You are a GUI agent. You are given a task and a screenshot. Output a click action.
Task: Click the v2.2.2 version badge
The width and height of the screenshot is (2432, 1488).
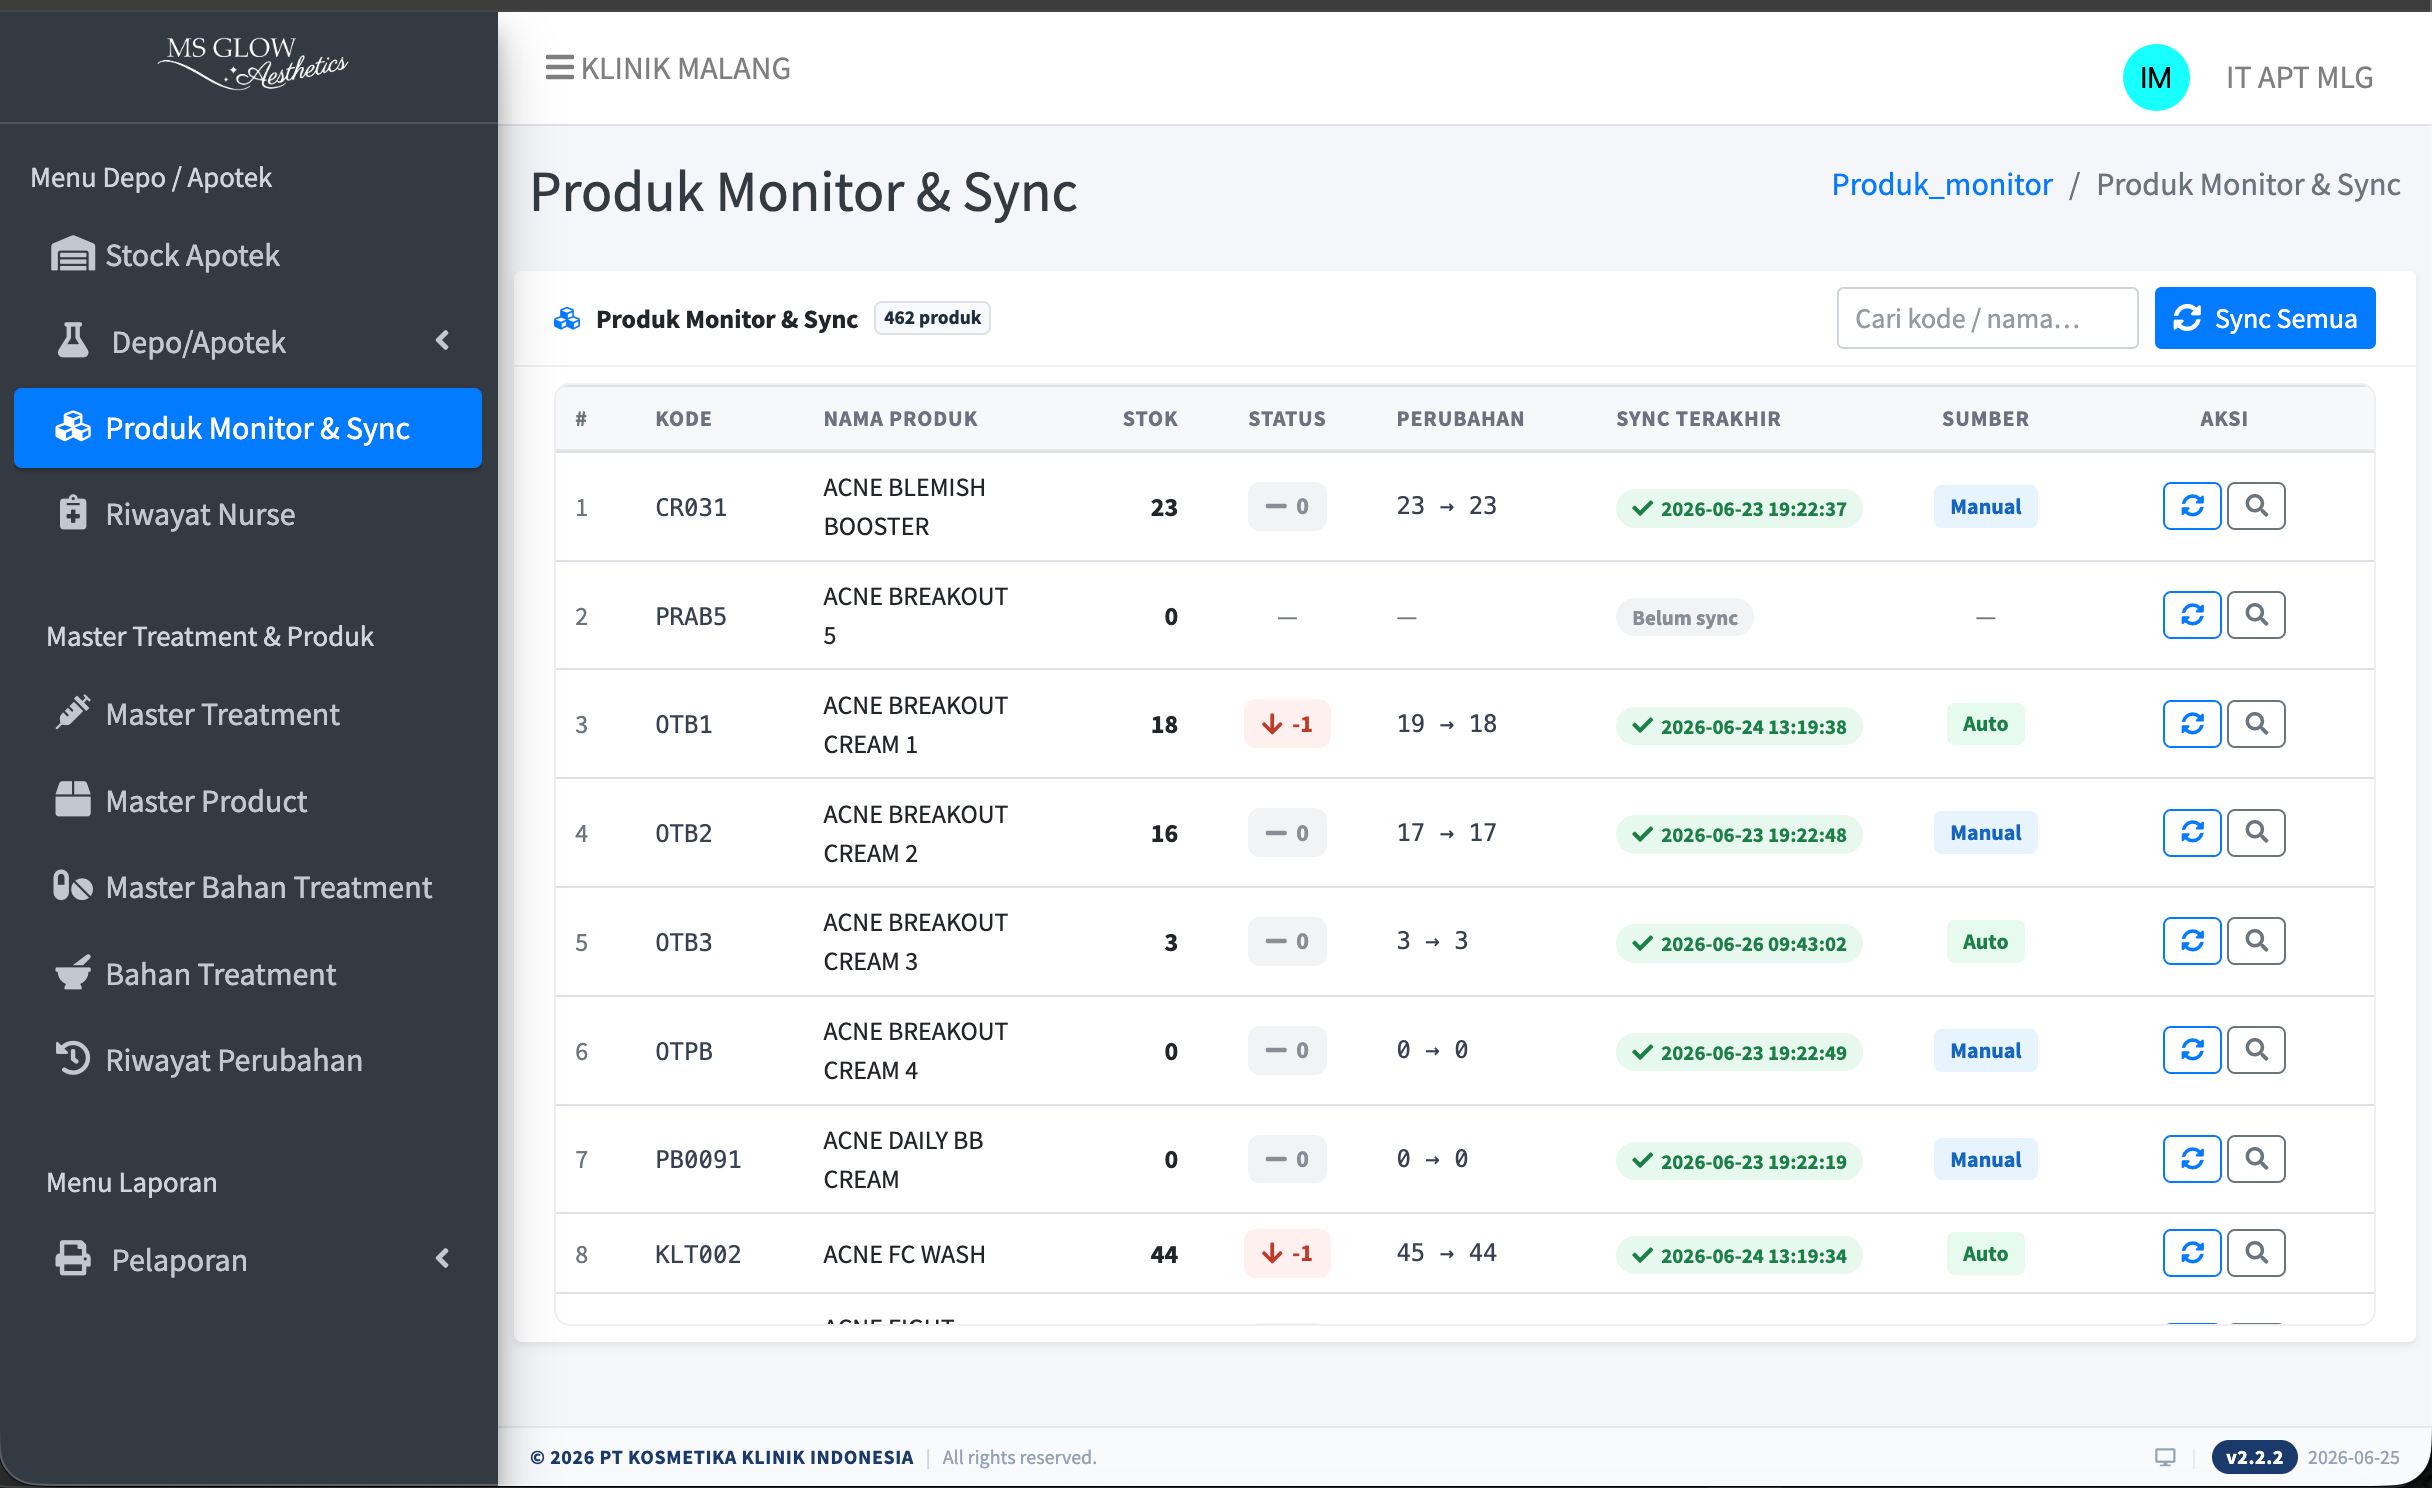[2254, 1457]
